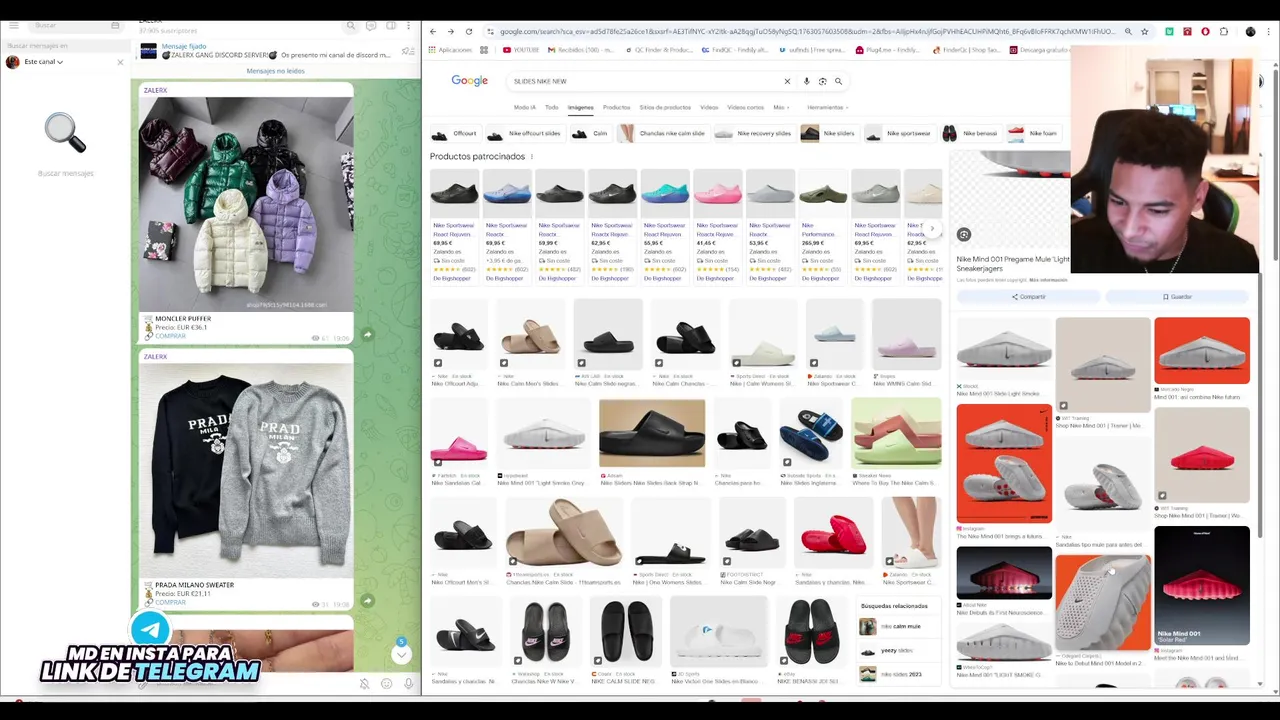The width and height of the screenshot is (1280, 720).
Task: Open the Google zoom magnifier in address bar
Action: tap(1128, 32)
